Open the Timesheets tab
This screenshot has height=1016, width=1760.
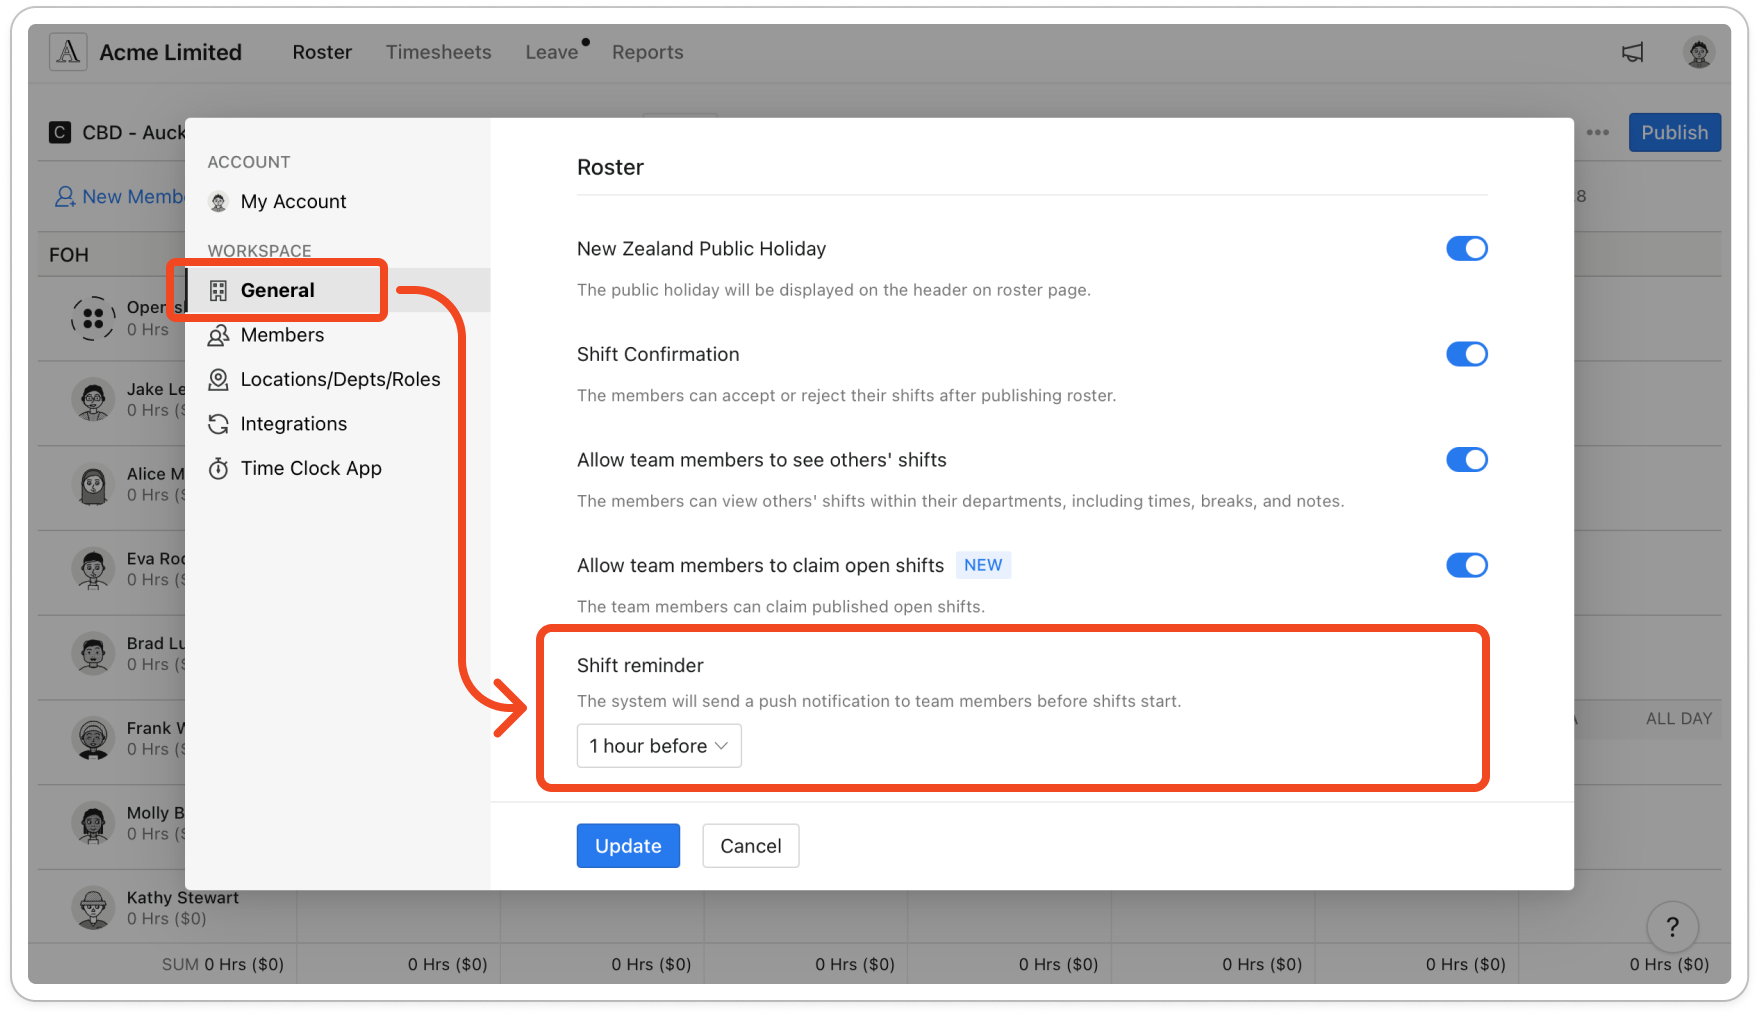click(439, 52)
